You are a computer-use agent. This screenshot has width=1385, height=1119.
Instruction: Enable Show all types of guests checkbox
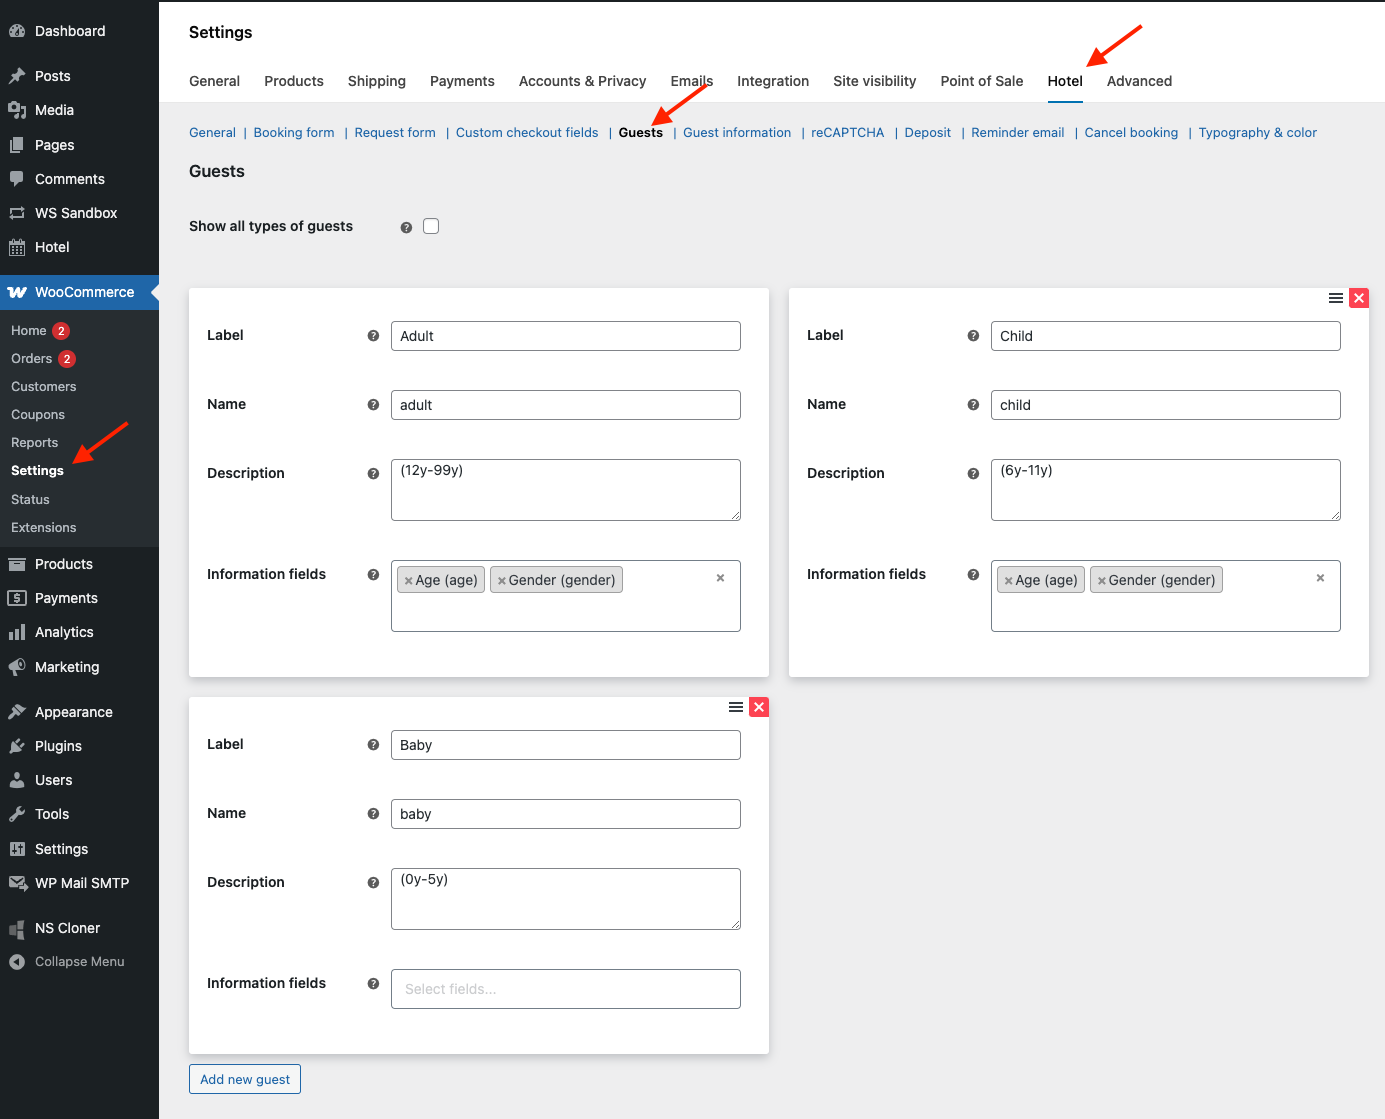click(431, 226)
